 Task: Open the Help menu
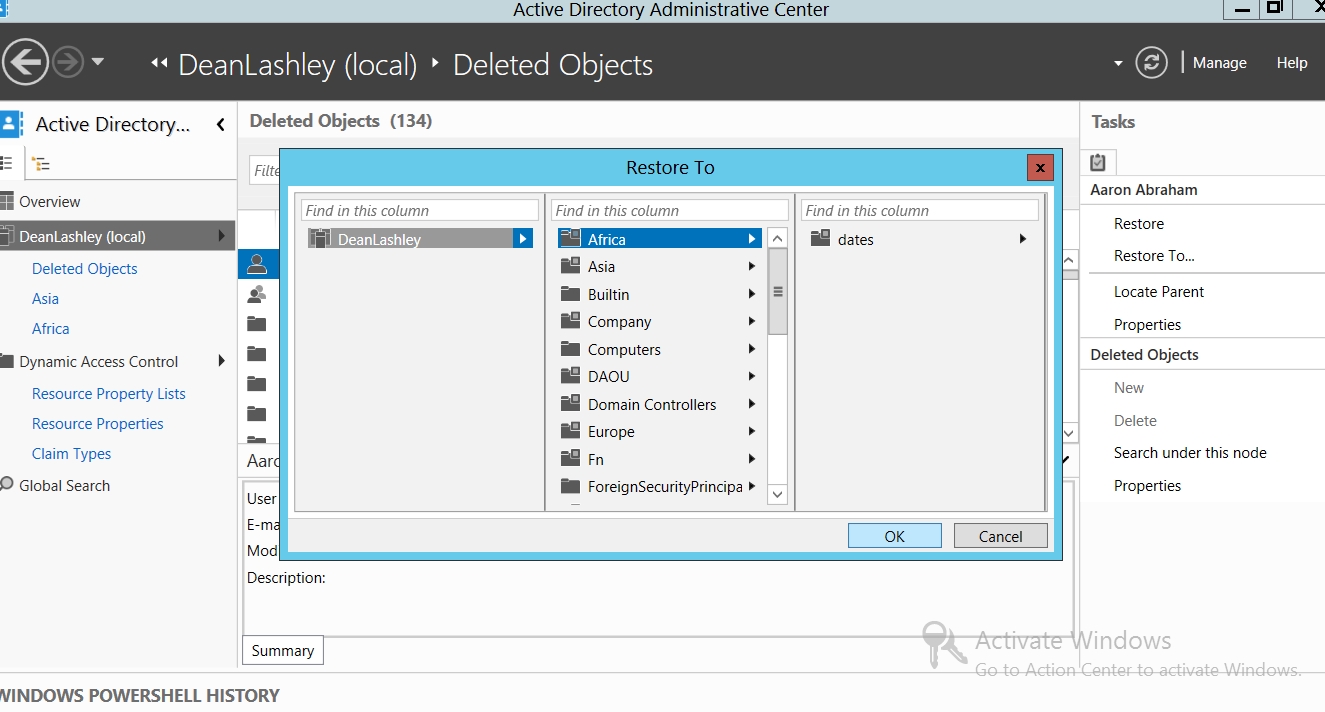1291,63
